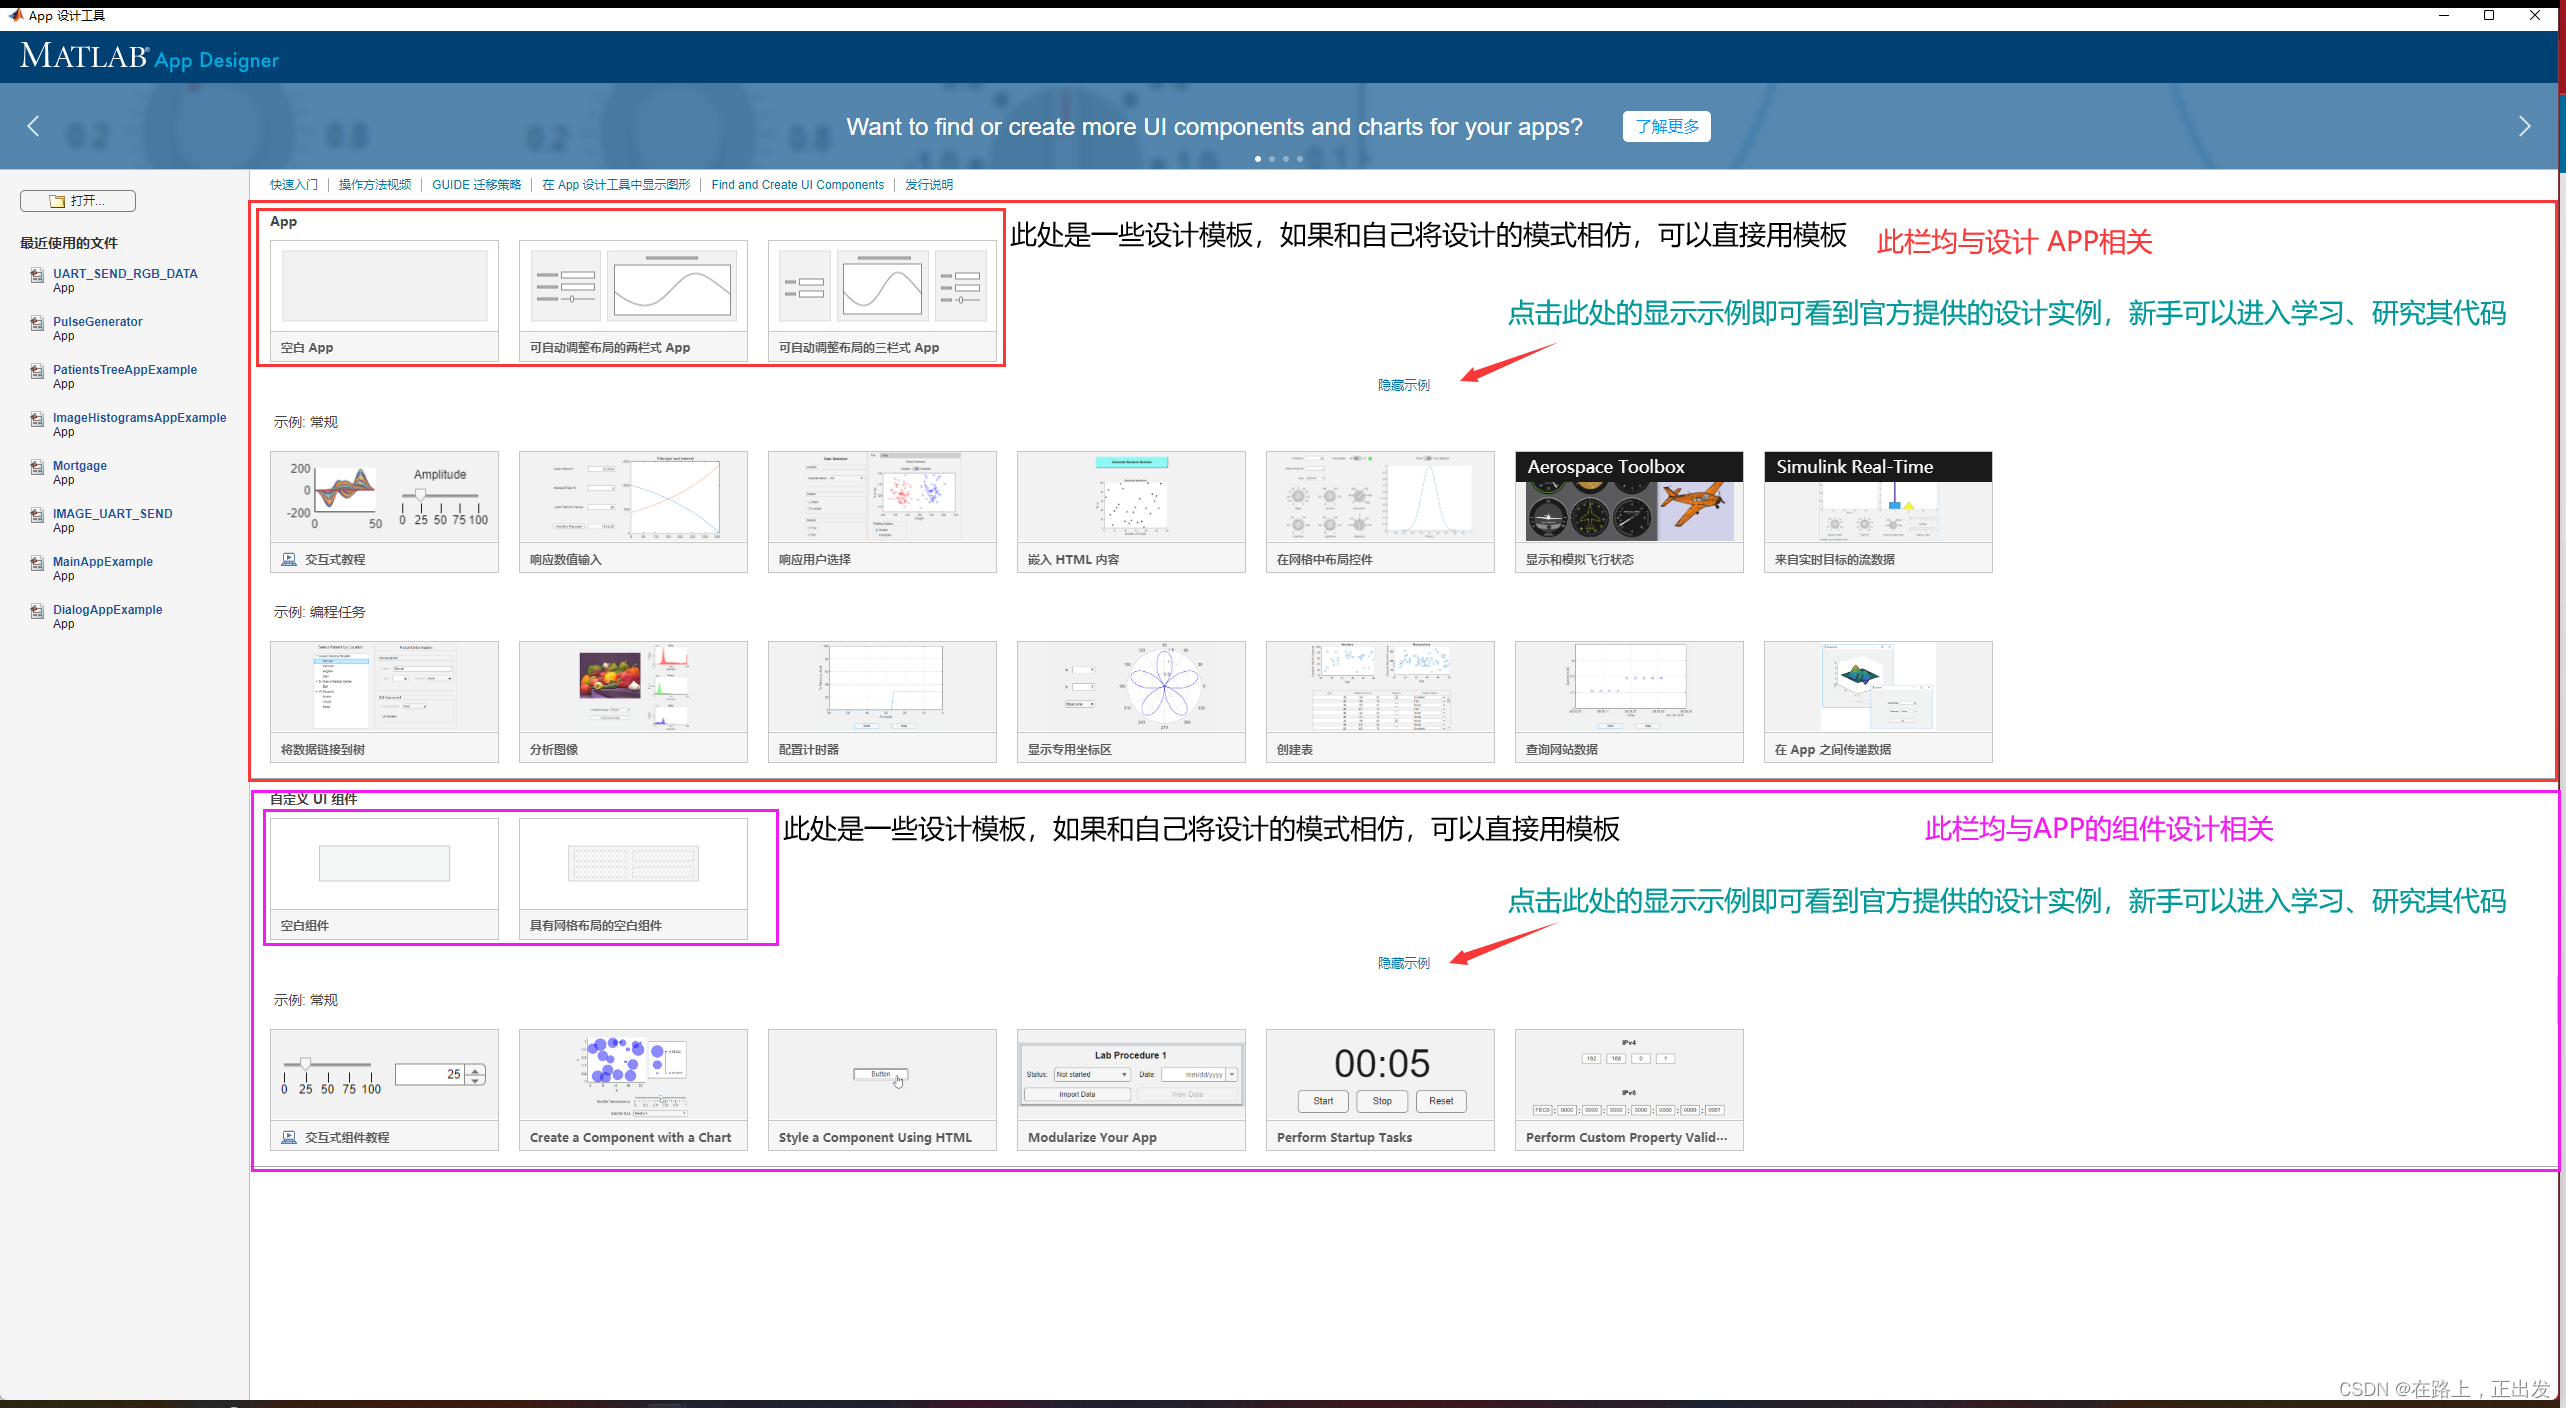Open recent file Mortgage
The width and height of the screenshot is (2566, 1408).
80,466
